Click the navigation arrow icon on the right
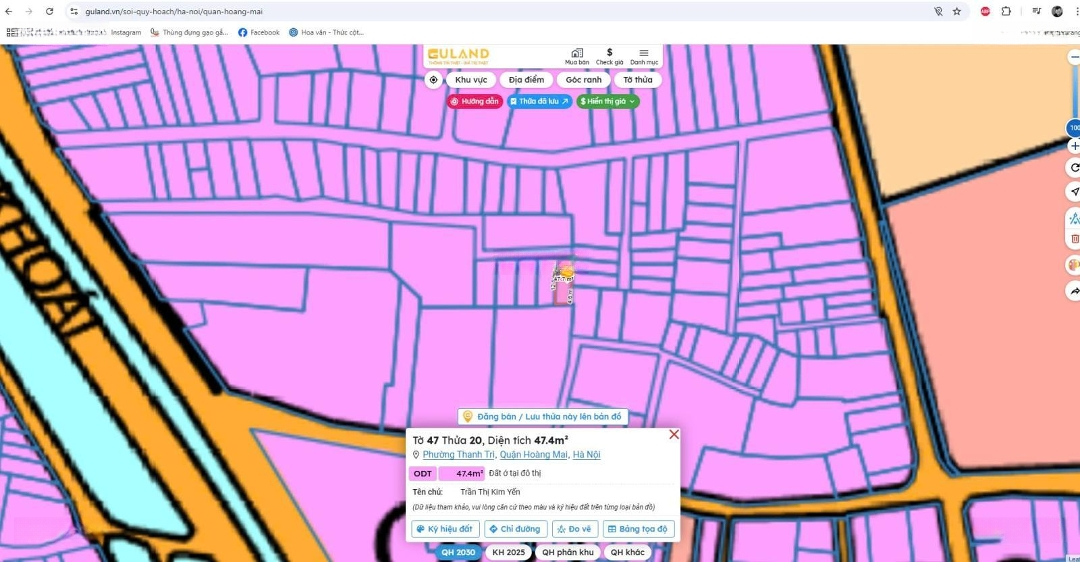This screenshot has width=1080, height=562. tap(1074, 192)
